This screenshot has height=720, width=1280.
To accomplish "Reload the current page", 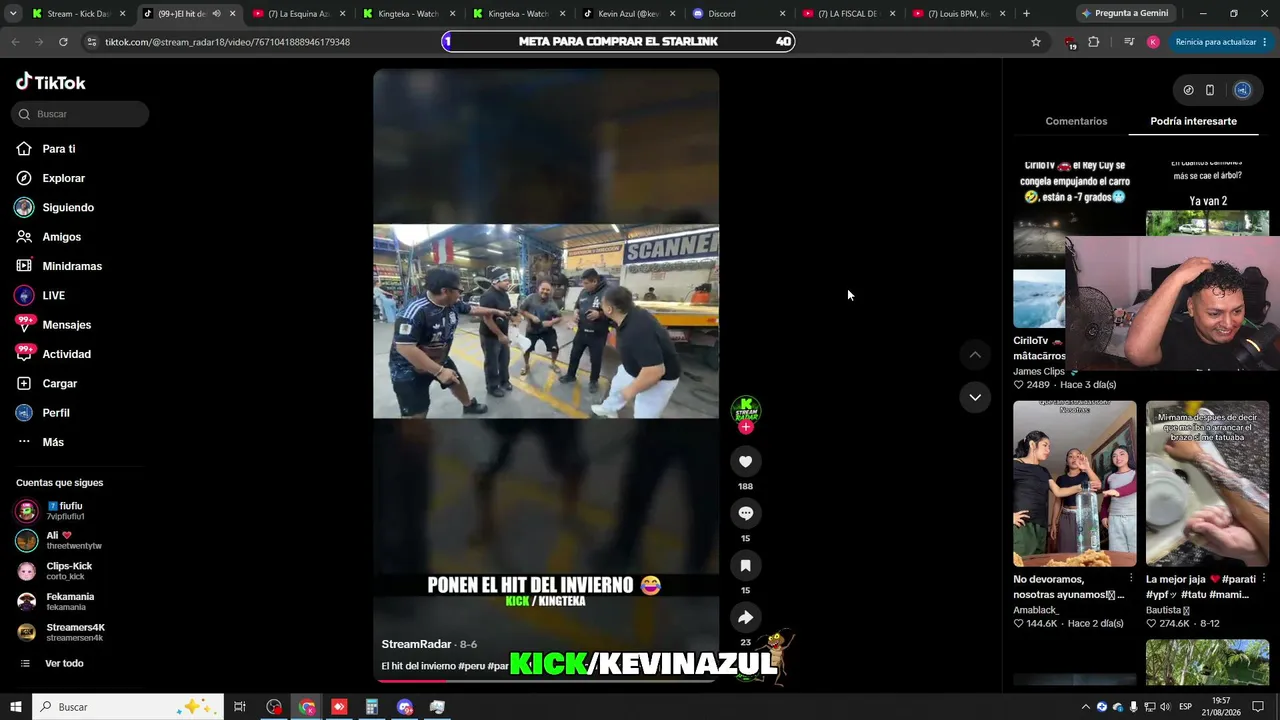I will coord(63,42).
